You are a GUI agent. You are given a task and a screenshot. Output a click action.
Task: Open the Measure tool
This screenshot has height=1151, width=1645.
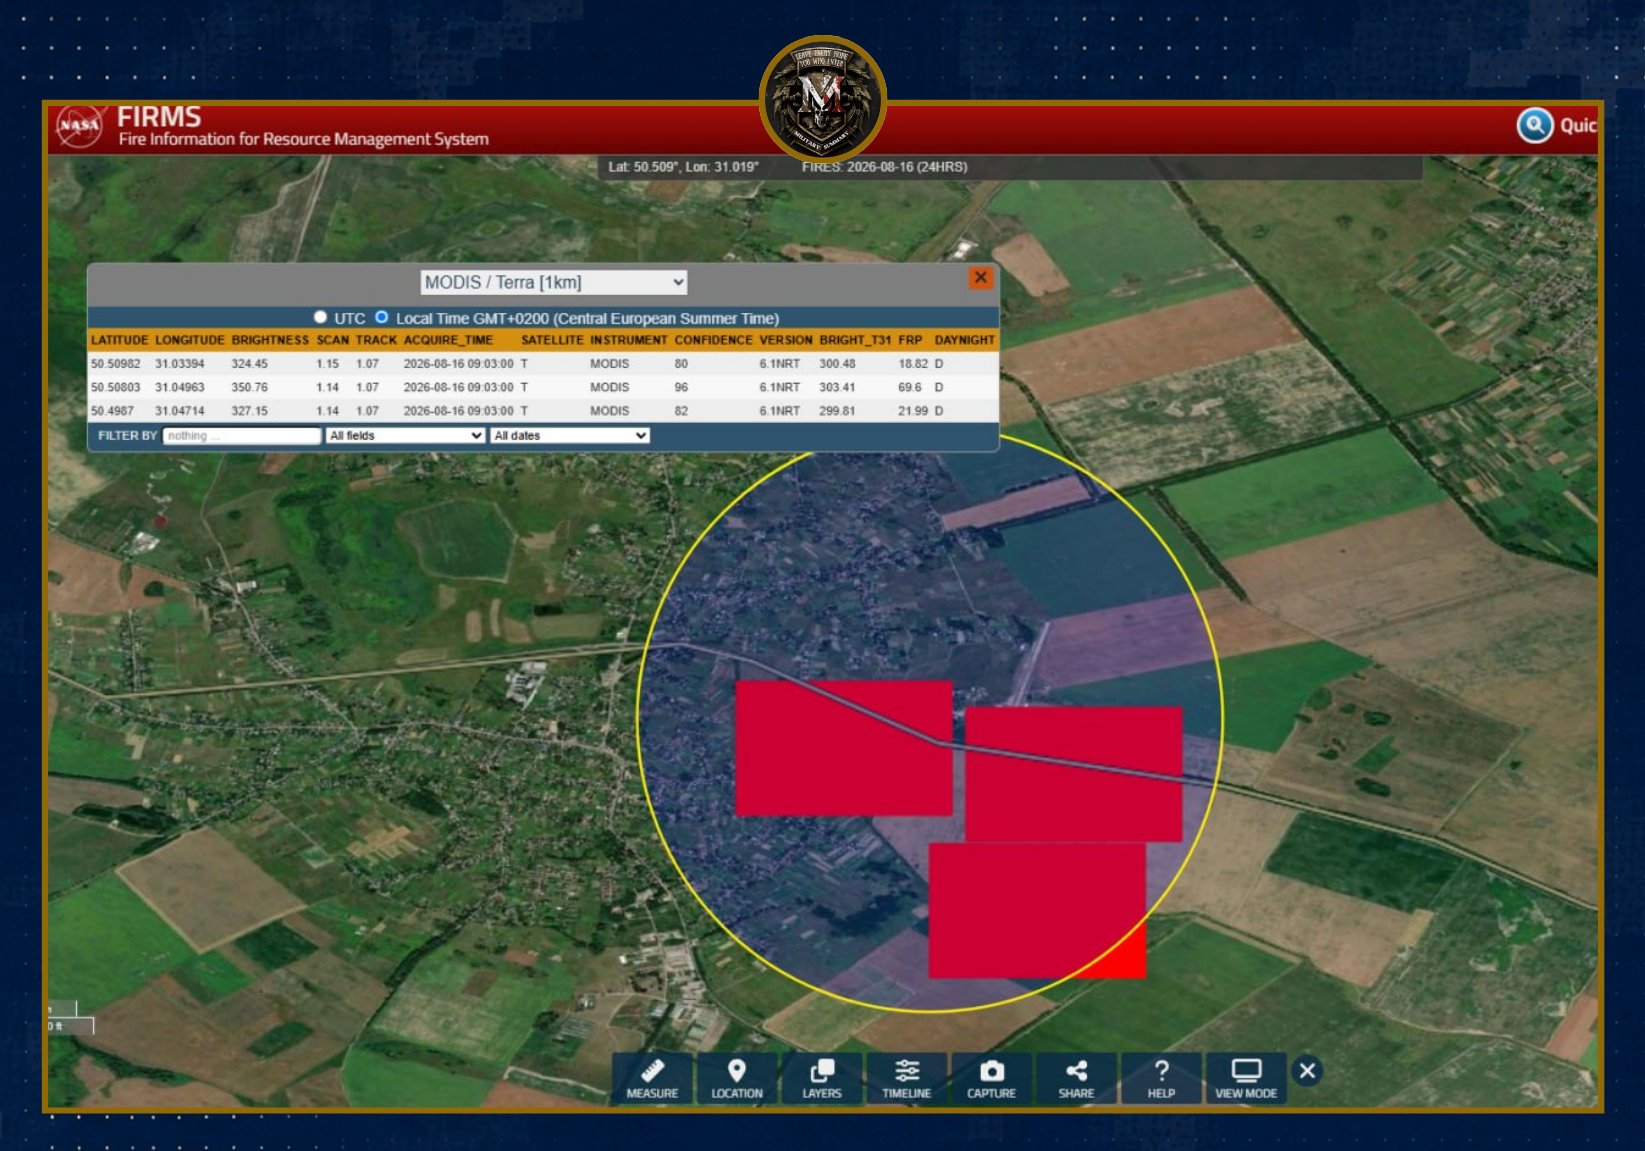(x=652, y=1078)
